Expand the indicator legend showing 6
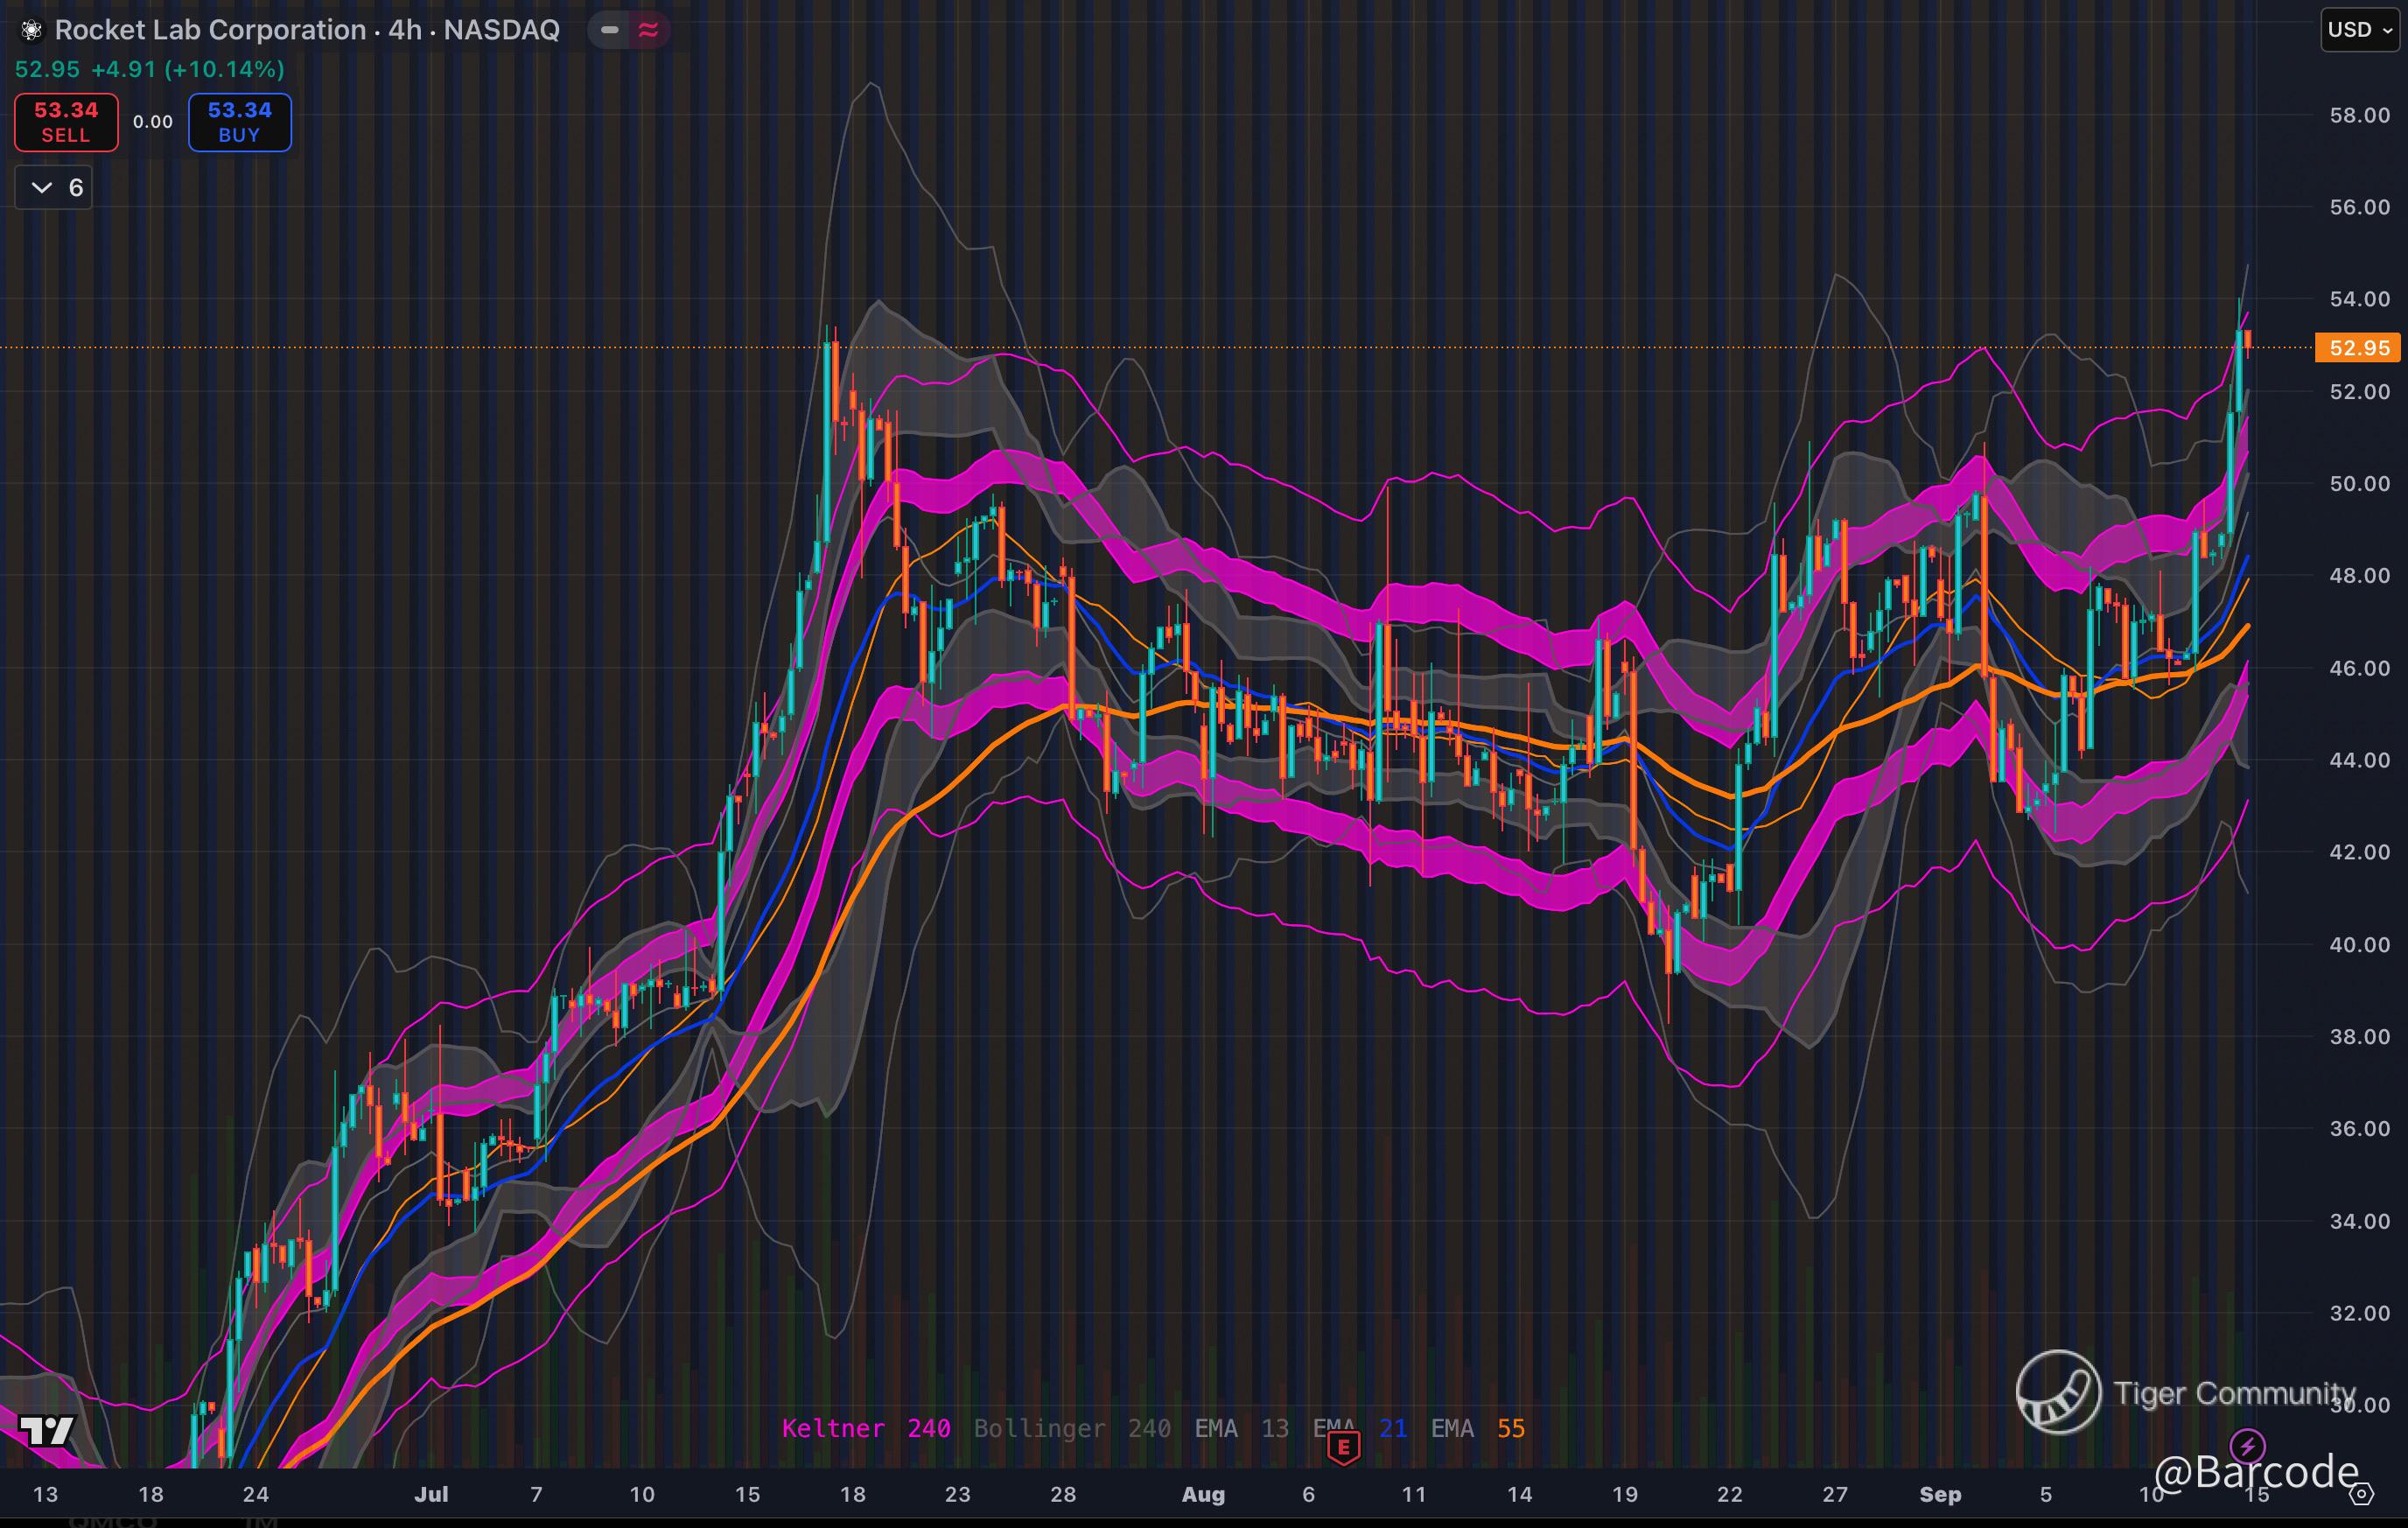 tap(54, 188)
